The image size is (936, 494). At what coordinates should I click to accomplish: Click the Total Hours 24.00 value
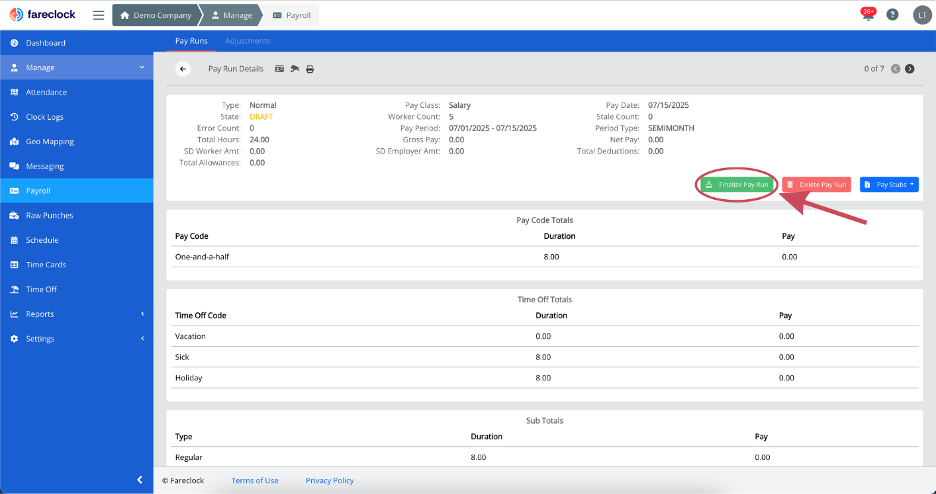coord(259,140)
